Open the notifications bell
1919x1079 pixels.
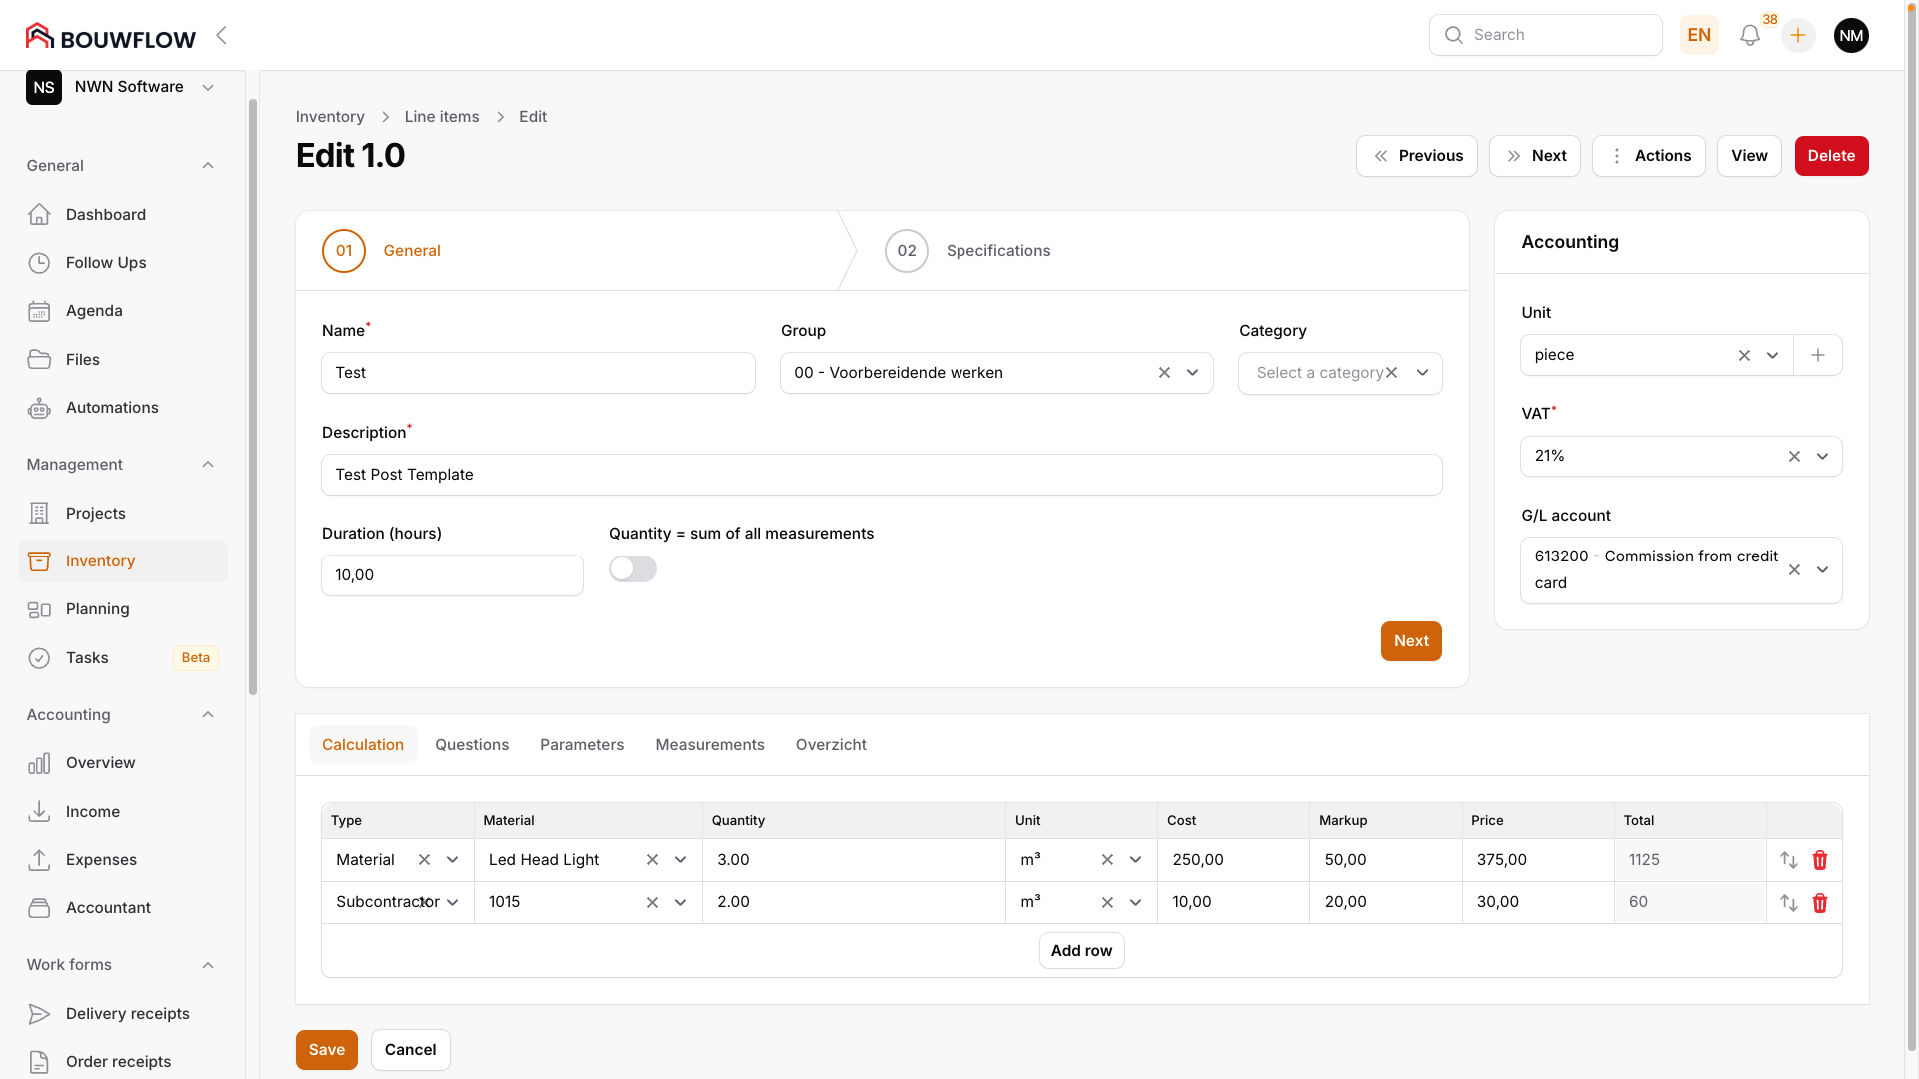(1749, 36)
